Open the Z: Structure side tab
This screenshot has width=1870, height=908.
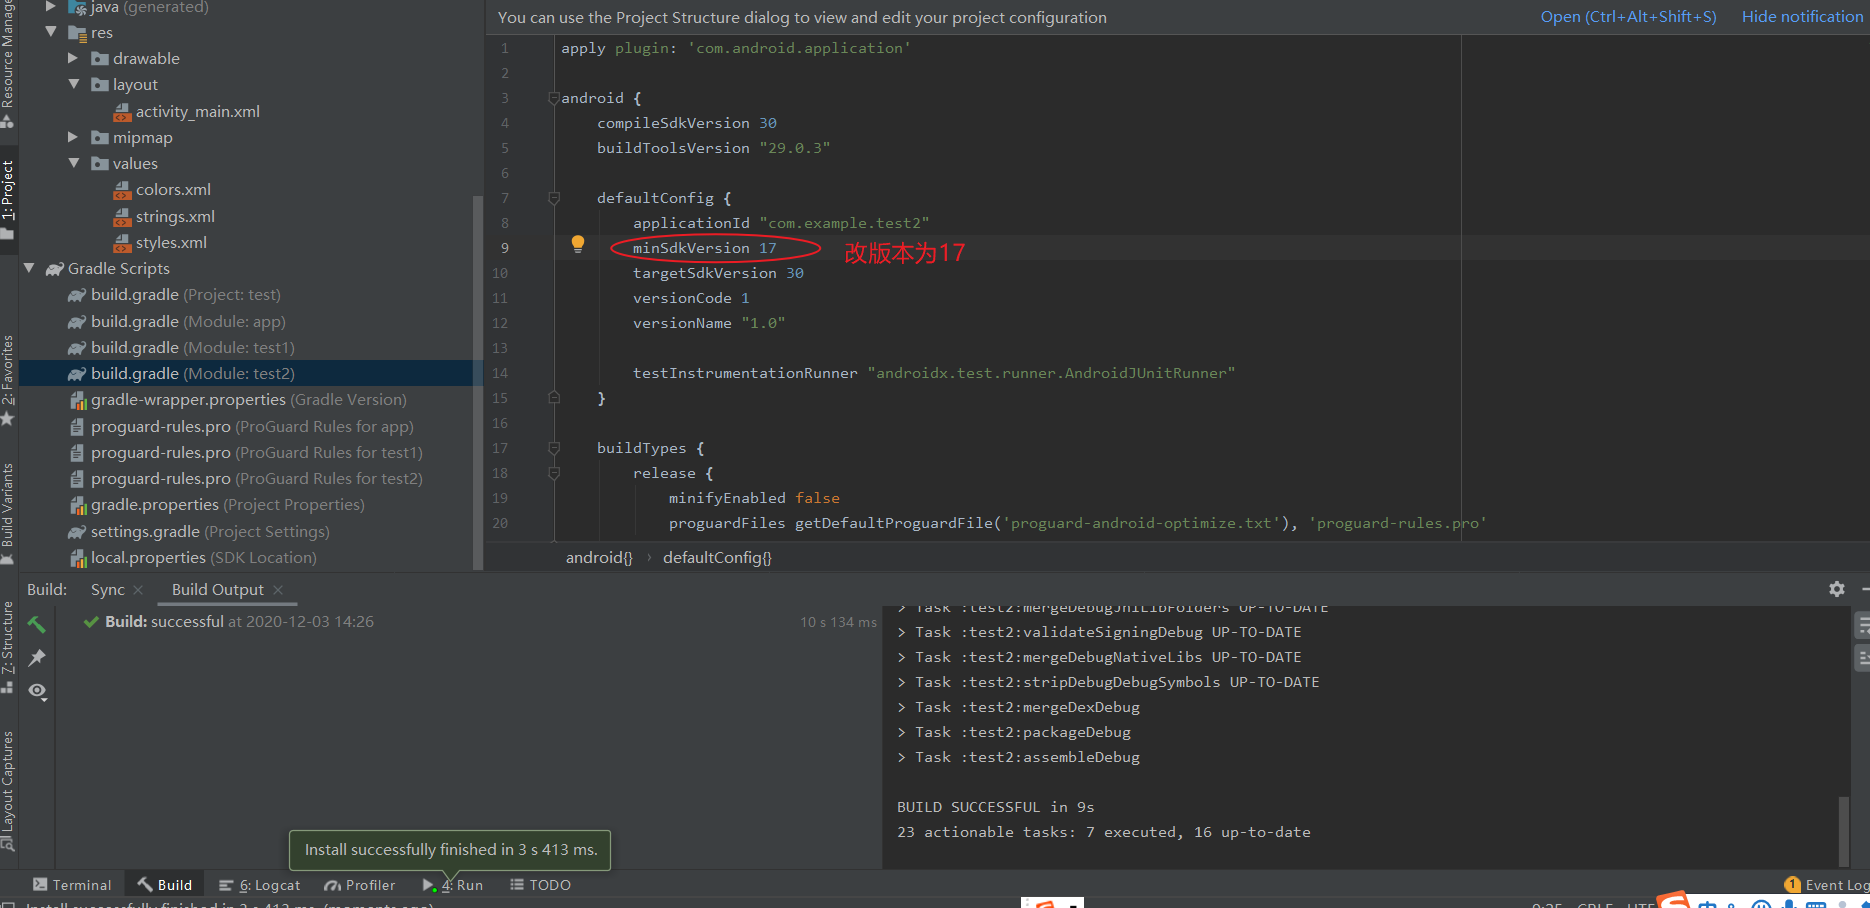(x=8, y=647)
